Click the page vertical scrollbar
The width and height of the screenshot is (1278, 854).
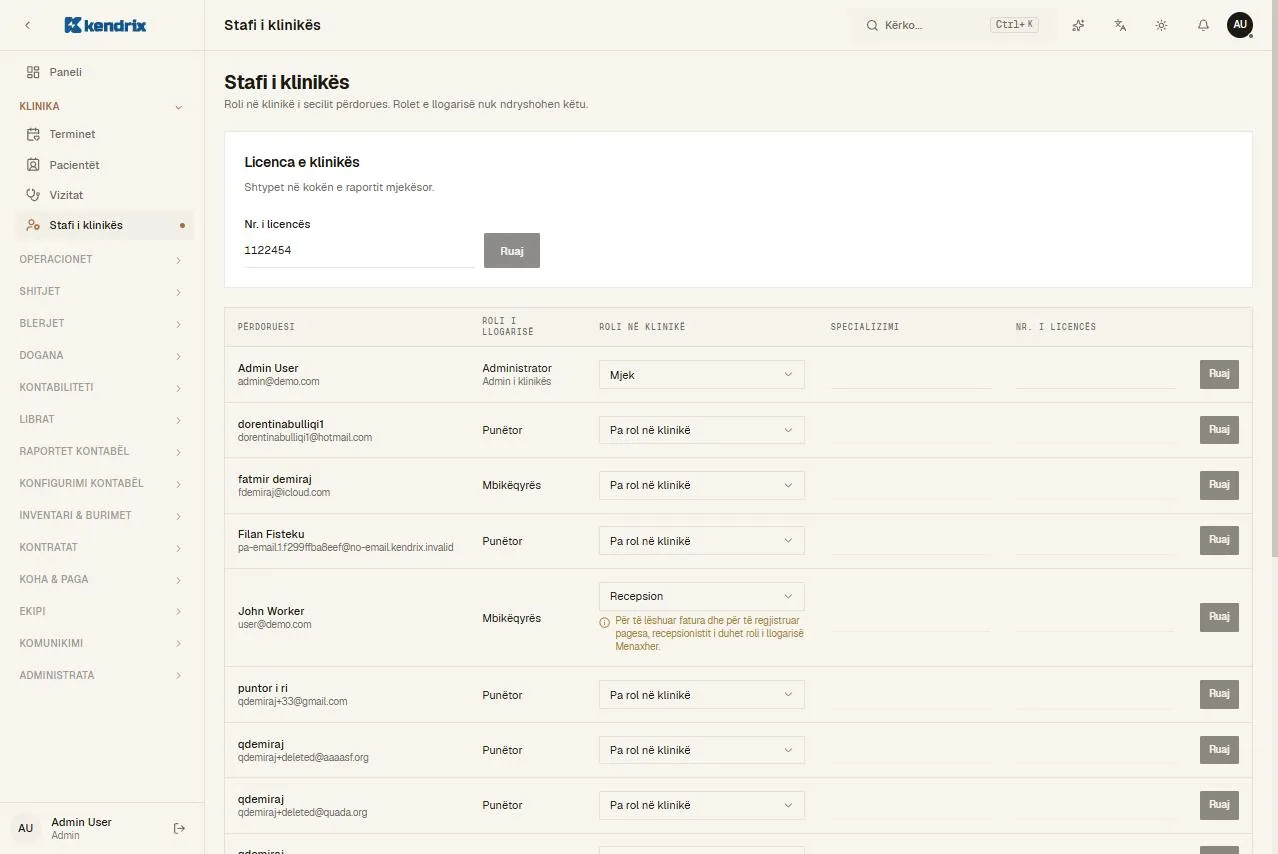tap(1273, 280)
